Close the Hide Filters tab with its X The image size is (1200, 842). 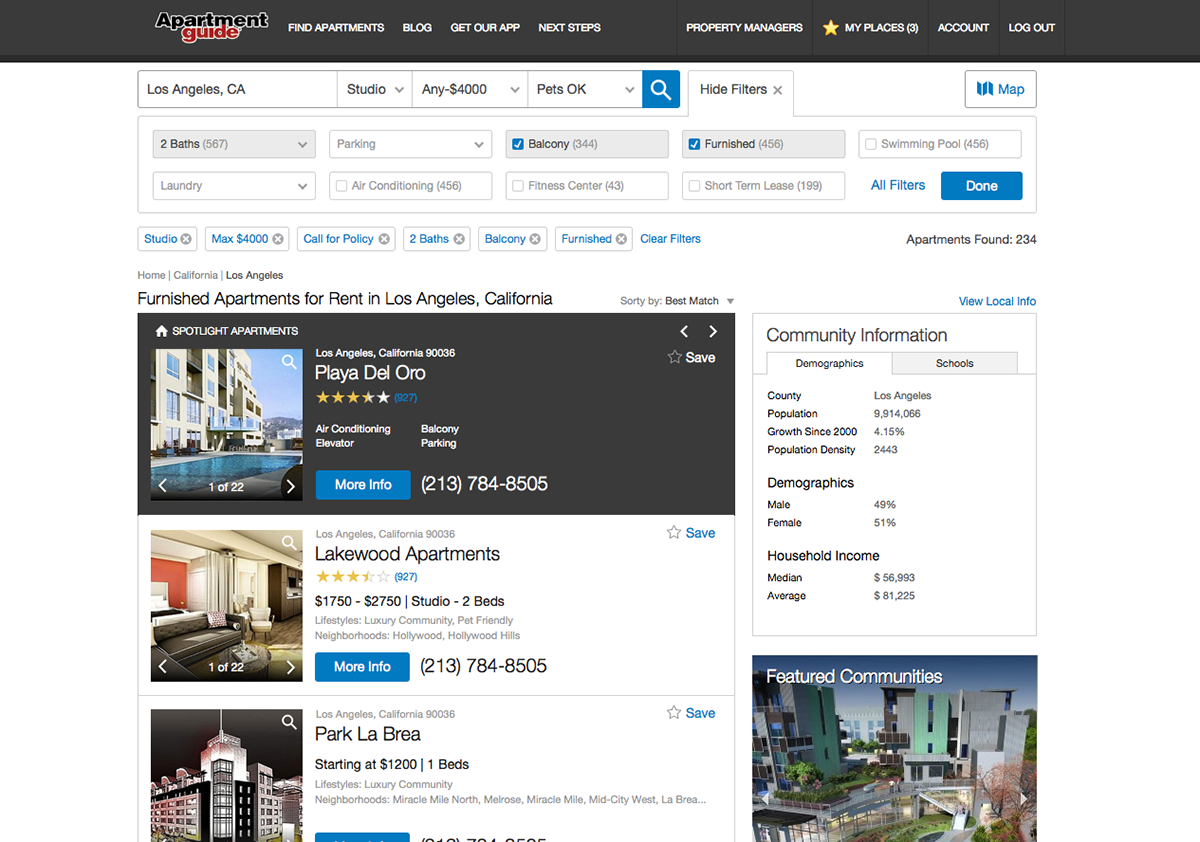pyautogui.click(x=777, y=90)
